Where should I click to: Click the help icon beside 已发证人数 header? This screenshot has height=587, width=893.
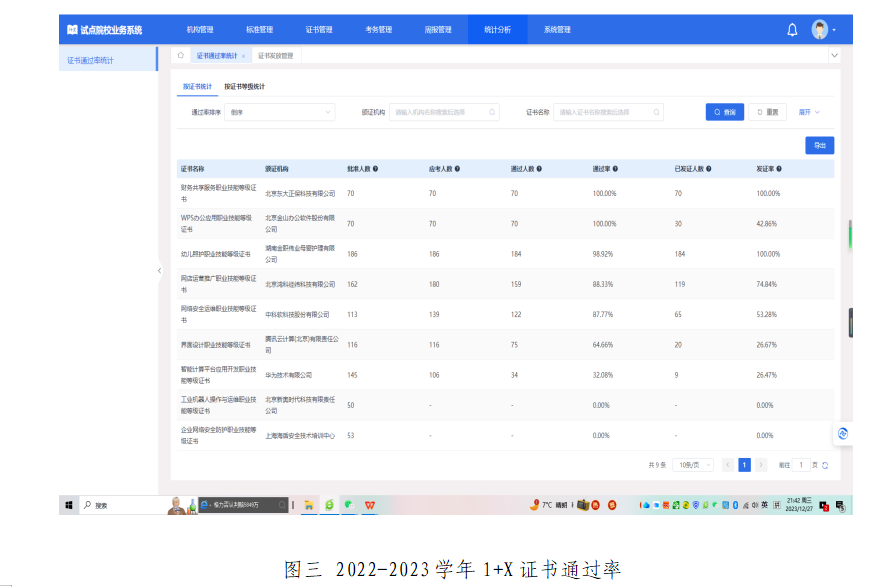coord(708,169)
